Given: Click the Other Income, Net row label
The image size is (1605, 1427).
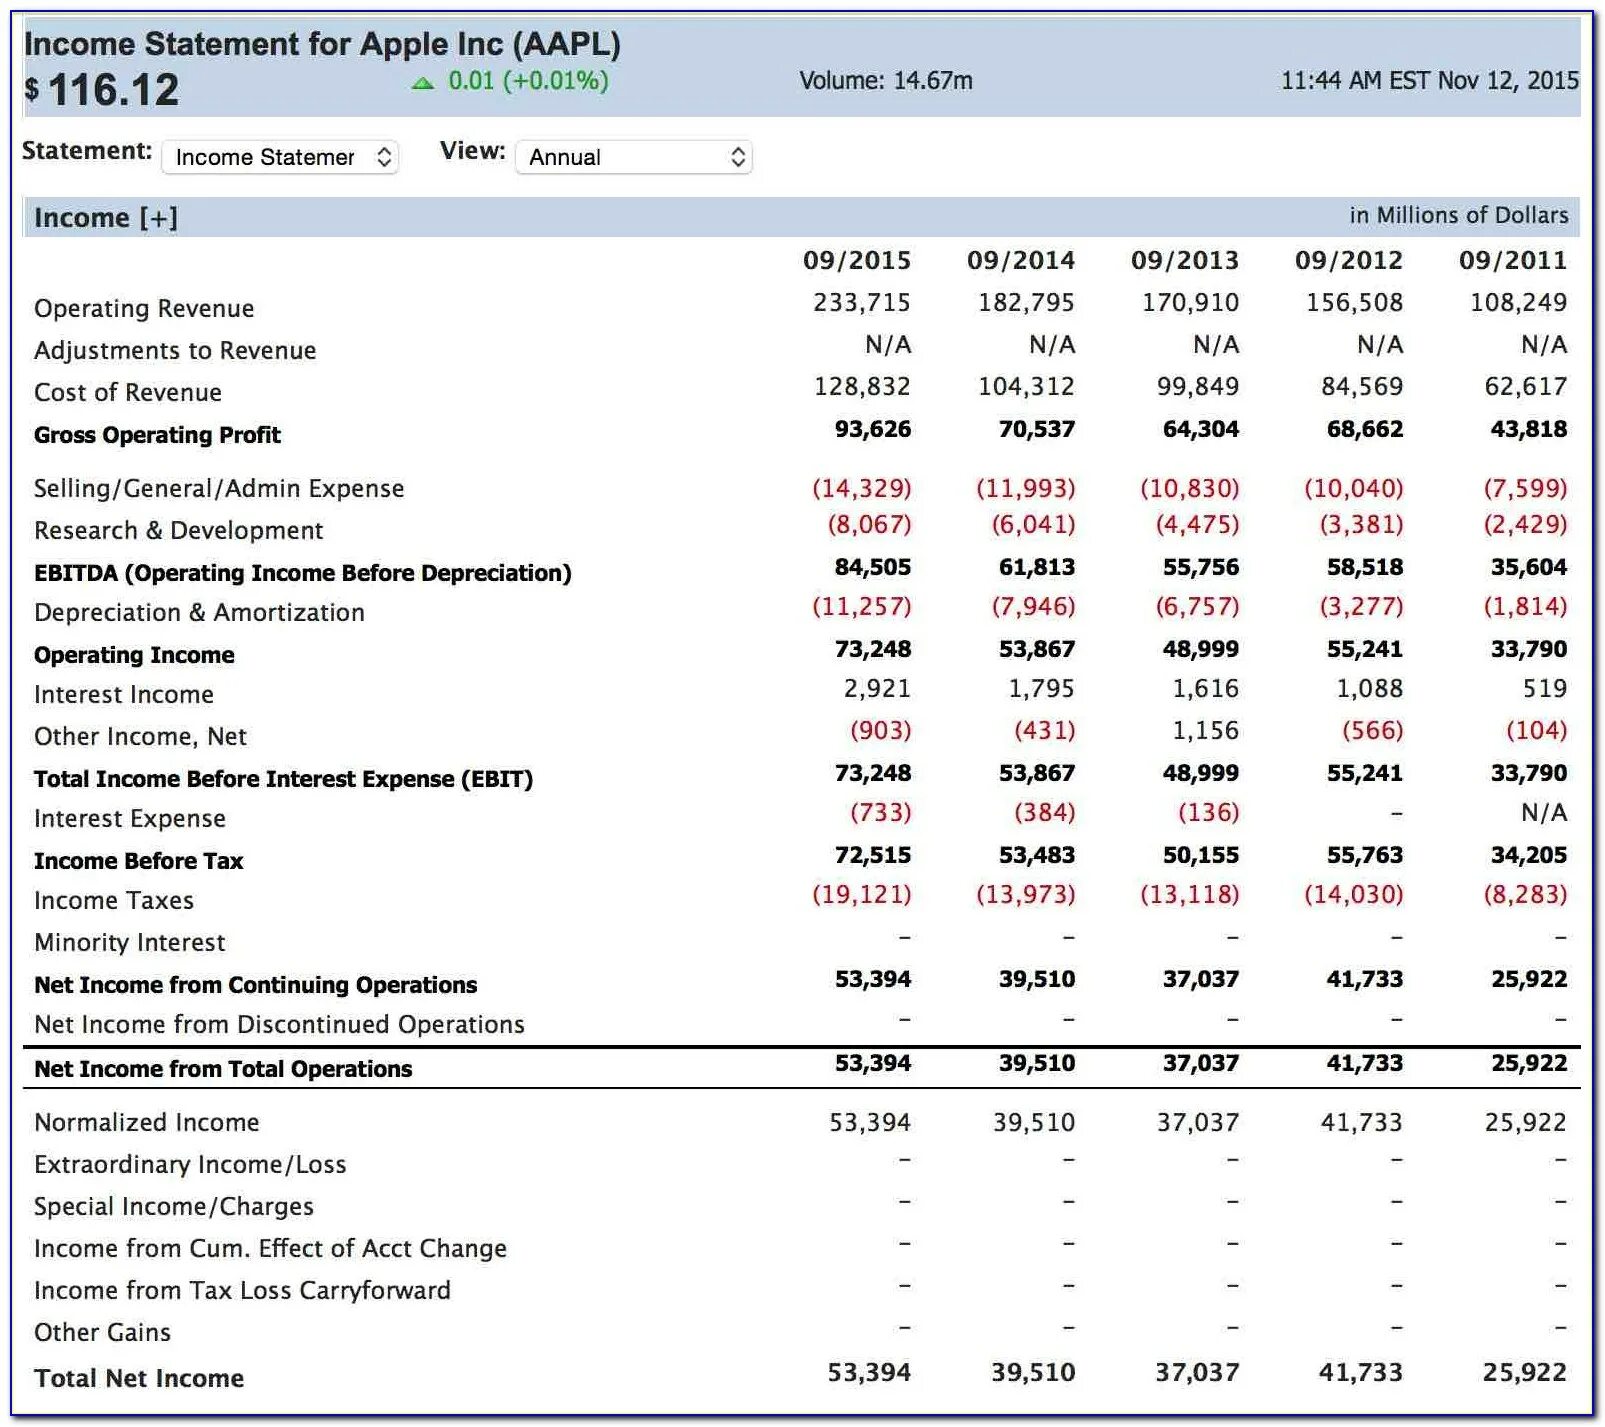Looking at the screenshot, I should tap(140, 737).
